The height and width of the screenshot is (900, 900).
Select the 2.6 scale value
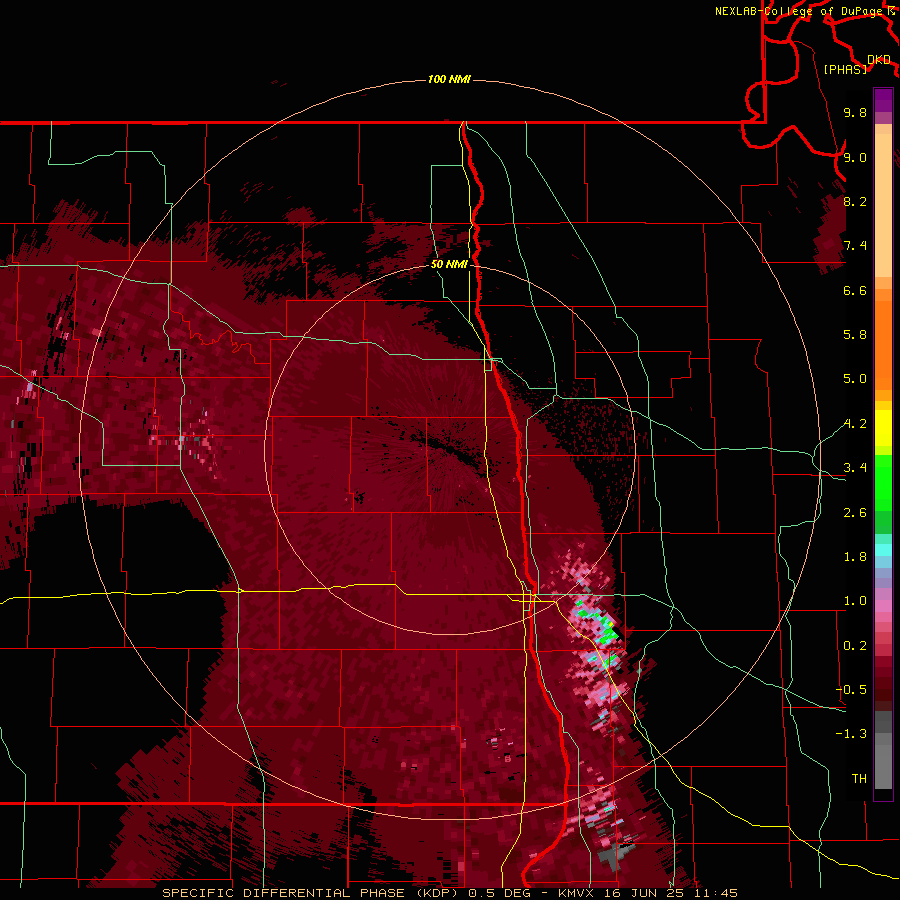click(855, 513)
